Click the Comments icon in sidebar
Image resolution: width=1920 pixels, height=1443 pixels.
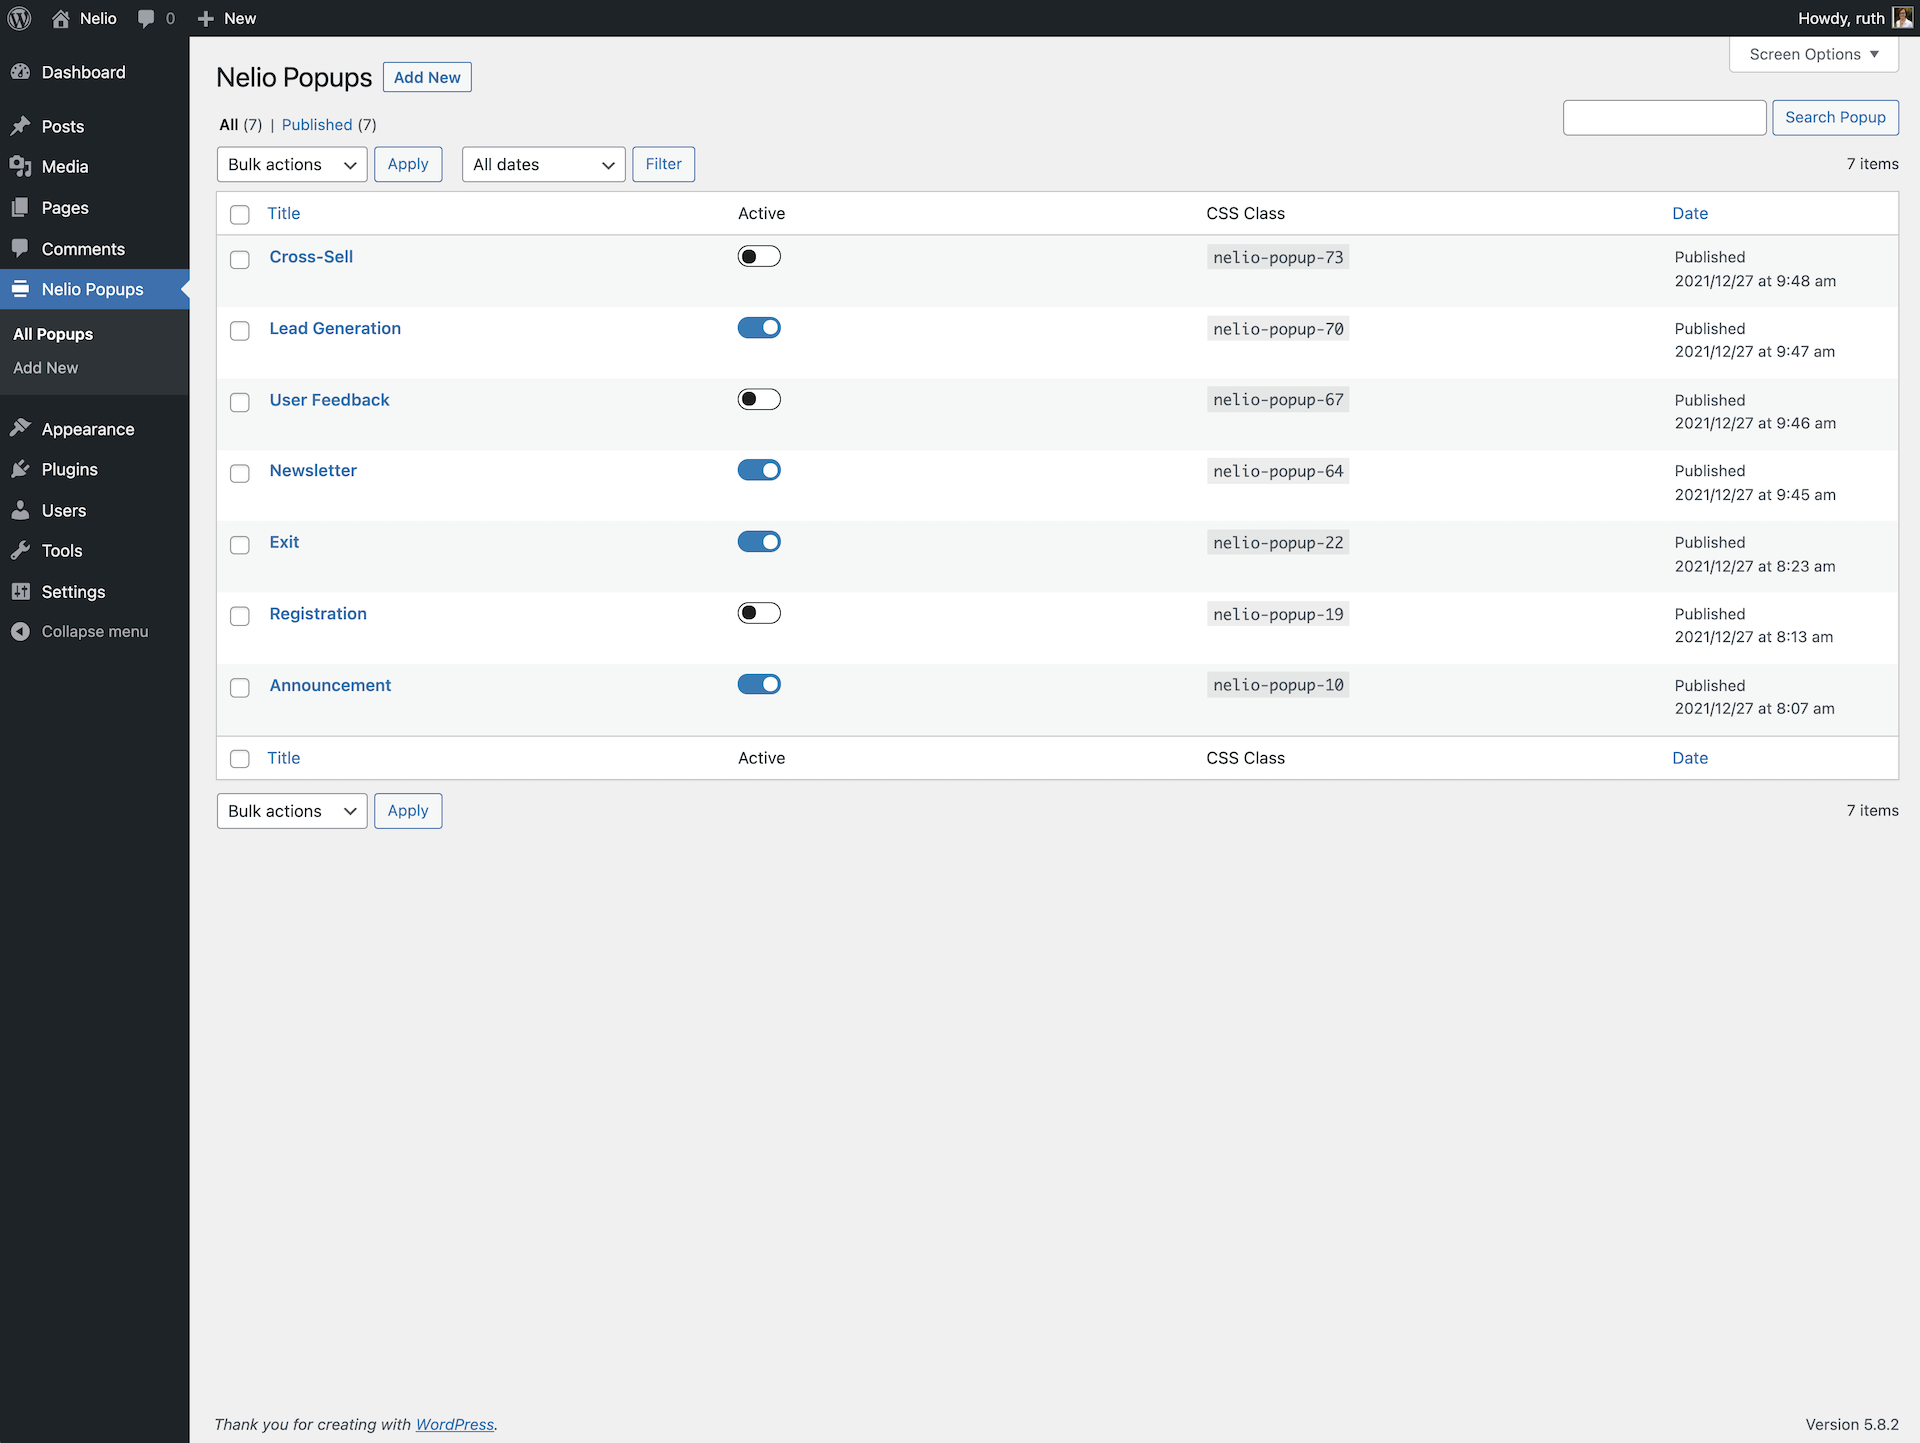20,248
